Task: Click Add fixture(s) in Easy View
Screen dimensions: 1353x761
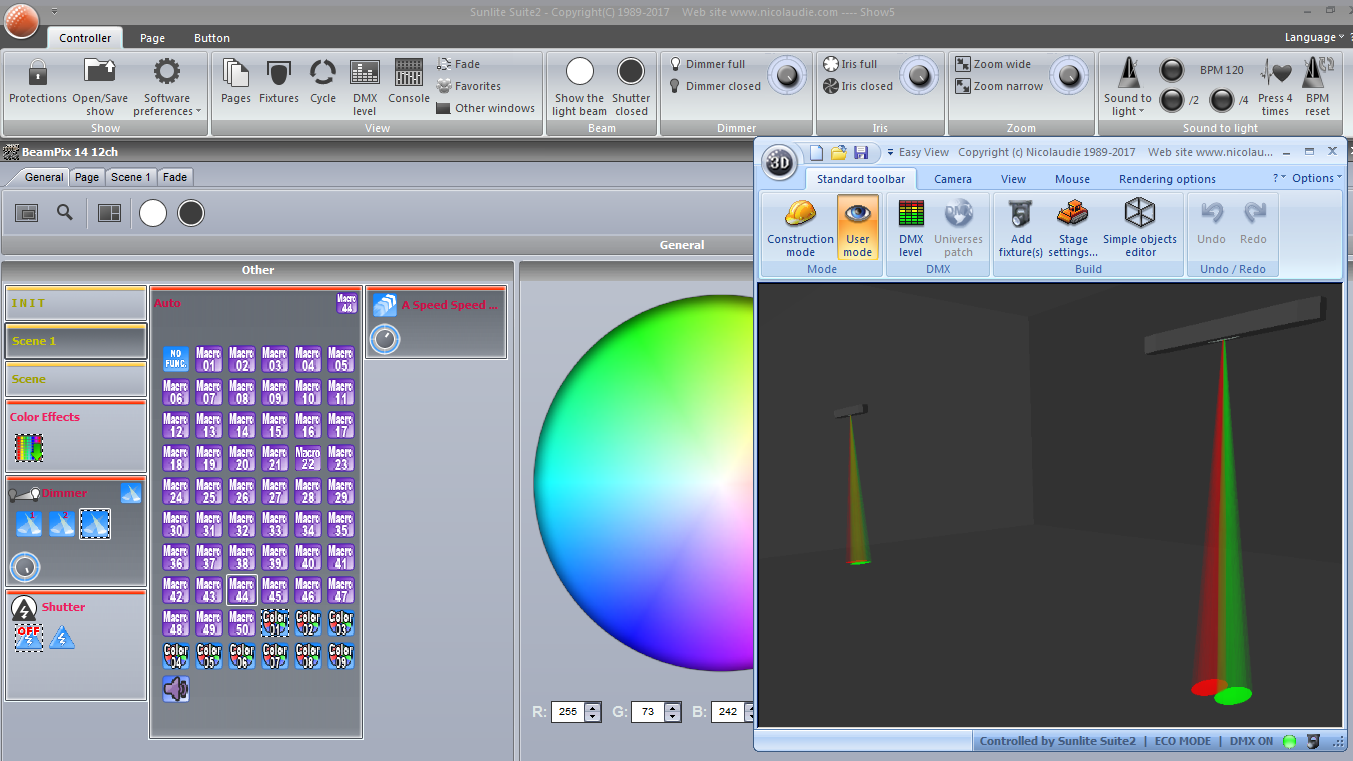Action: 1021,227
